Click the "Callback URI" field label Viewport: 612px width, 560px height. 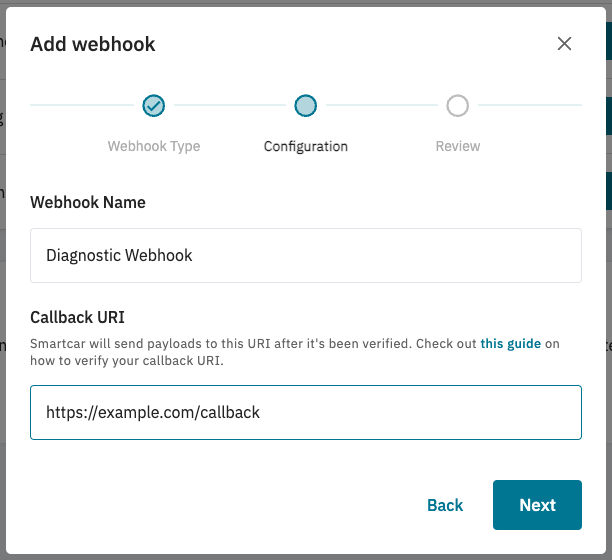(x=77, y=317)
